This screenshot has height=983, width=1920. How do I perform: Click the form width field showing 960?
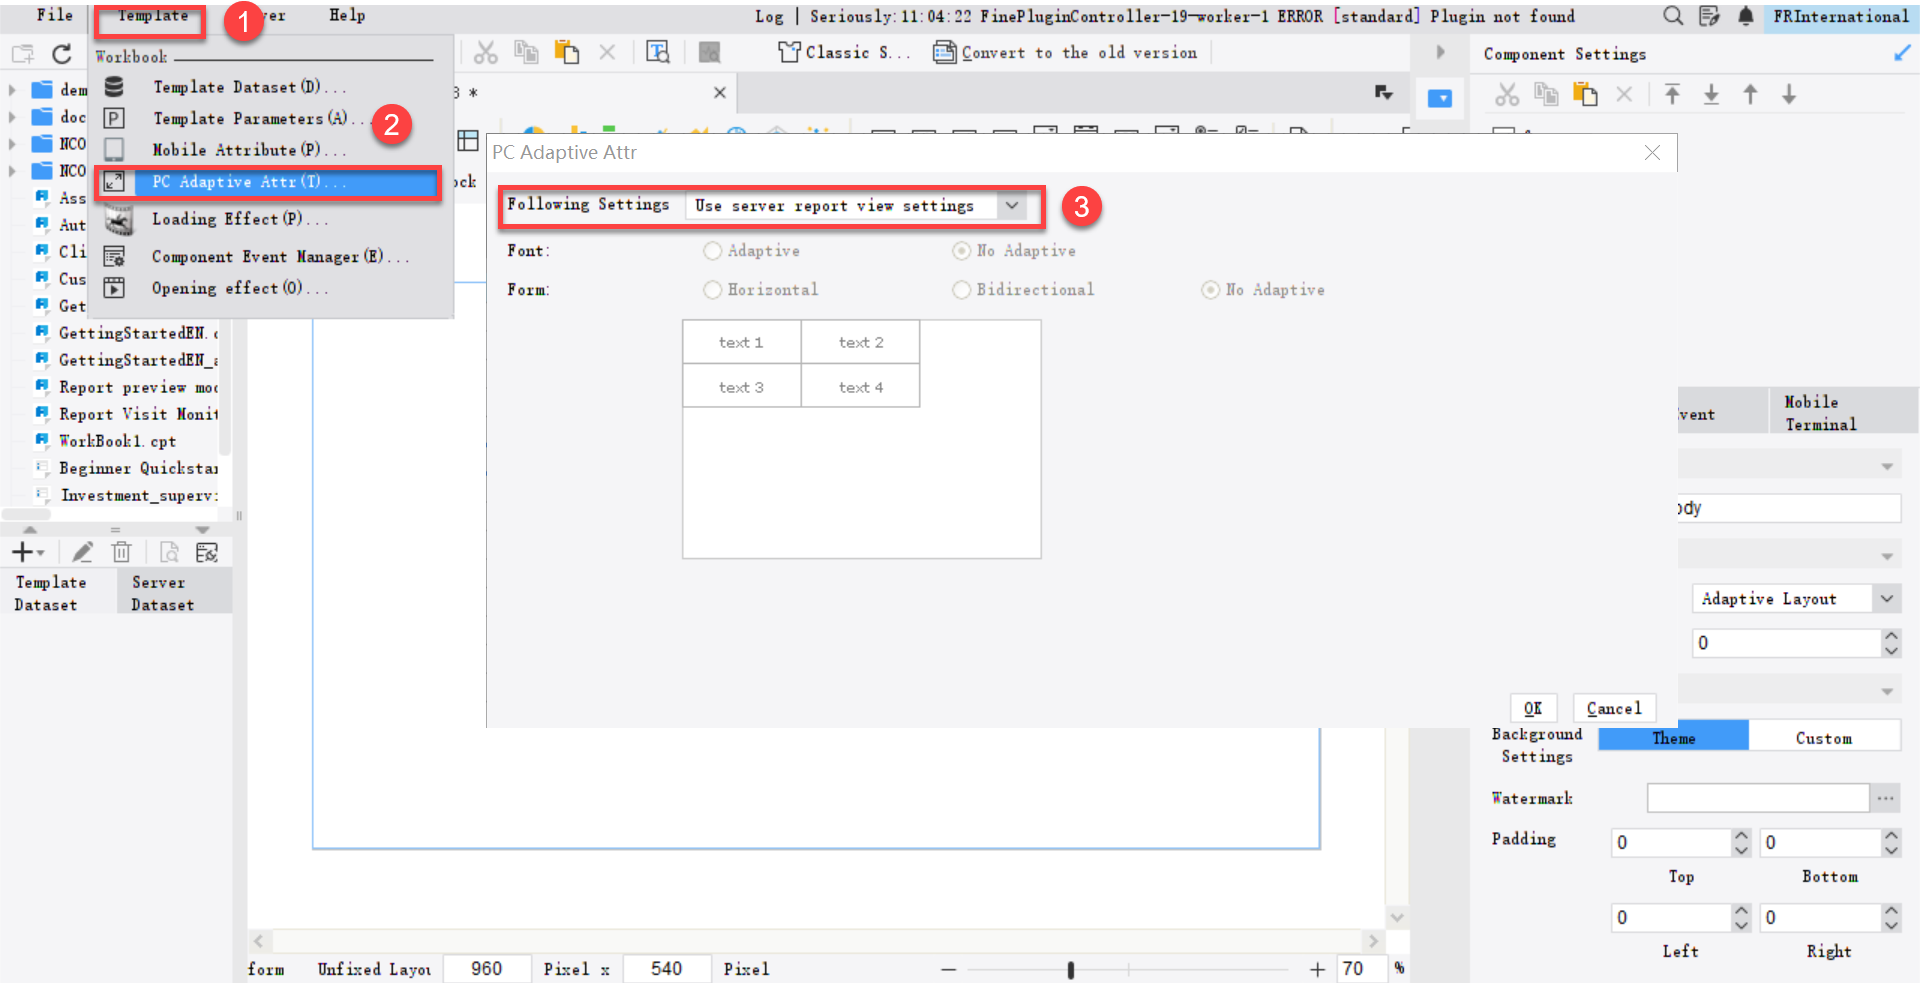coord(486,969)
